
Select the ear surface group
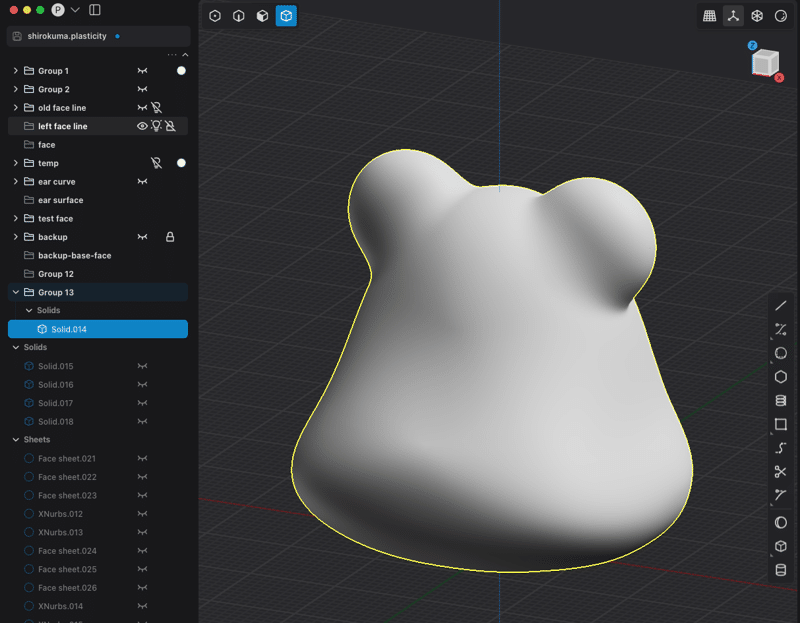[98, 200]
